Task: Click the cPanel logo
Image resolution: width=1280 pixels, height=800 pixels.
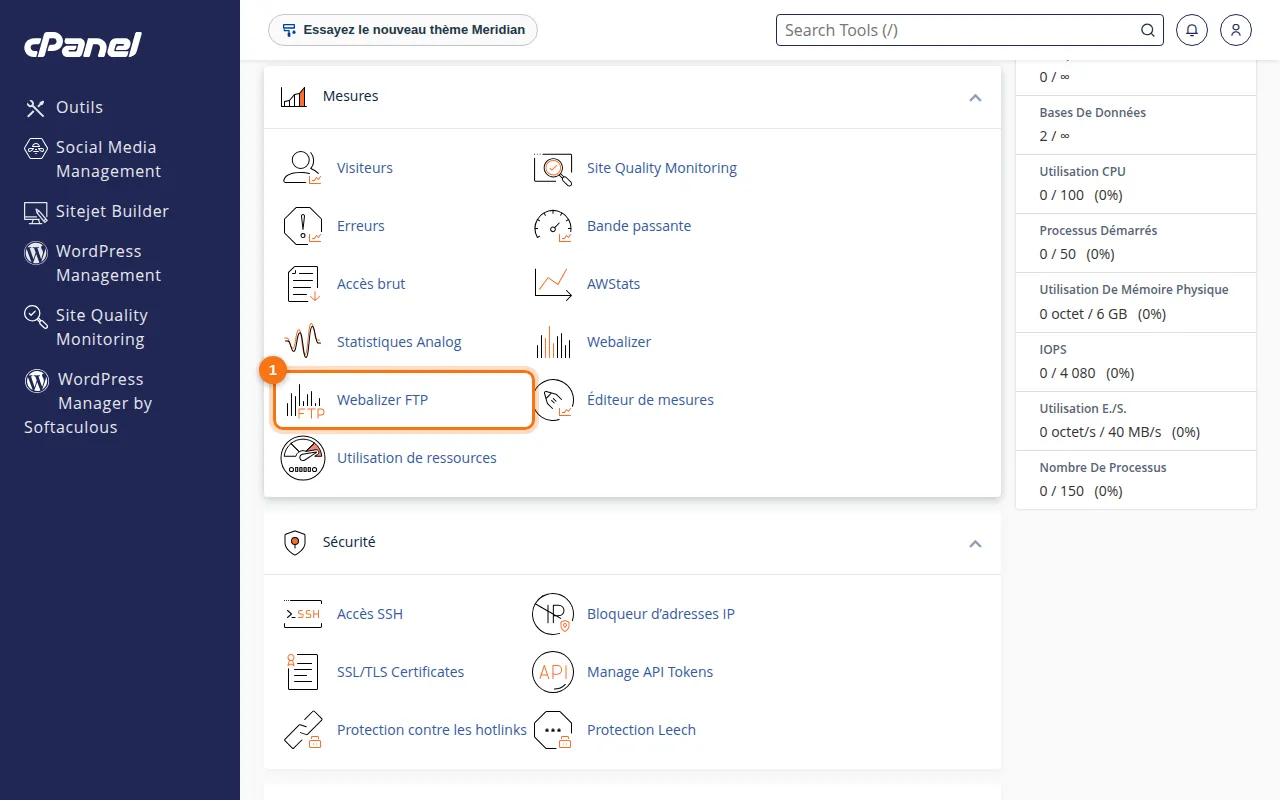Action: click(83, 45)
